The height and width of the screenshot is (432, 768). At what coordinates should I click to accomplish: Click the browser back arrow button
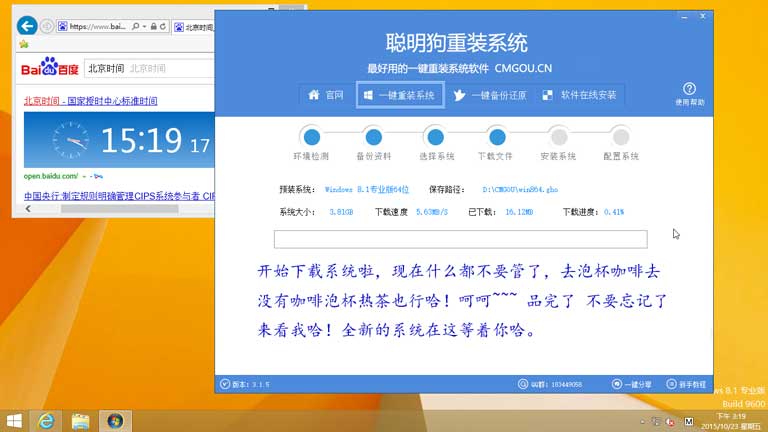click(29, 25)
